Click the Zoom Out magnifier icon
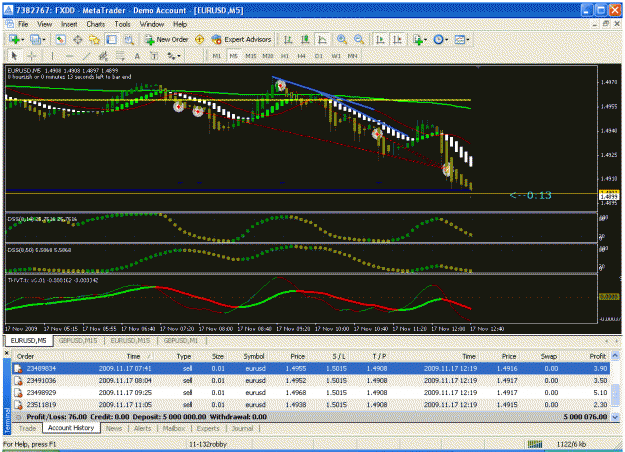This screenshot has height=452, width=625. pos(359,39)
